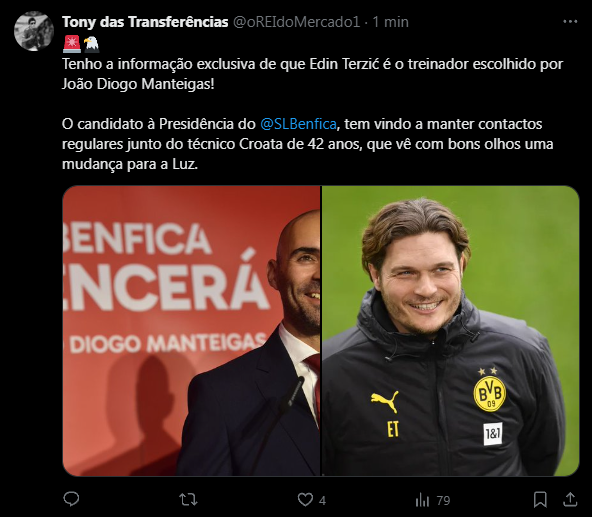Click the reply speech bubble icon
This screenshot has height=517, width=592.
(71, 499)
